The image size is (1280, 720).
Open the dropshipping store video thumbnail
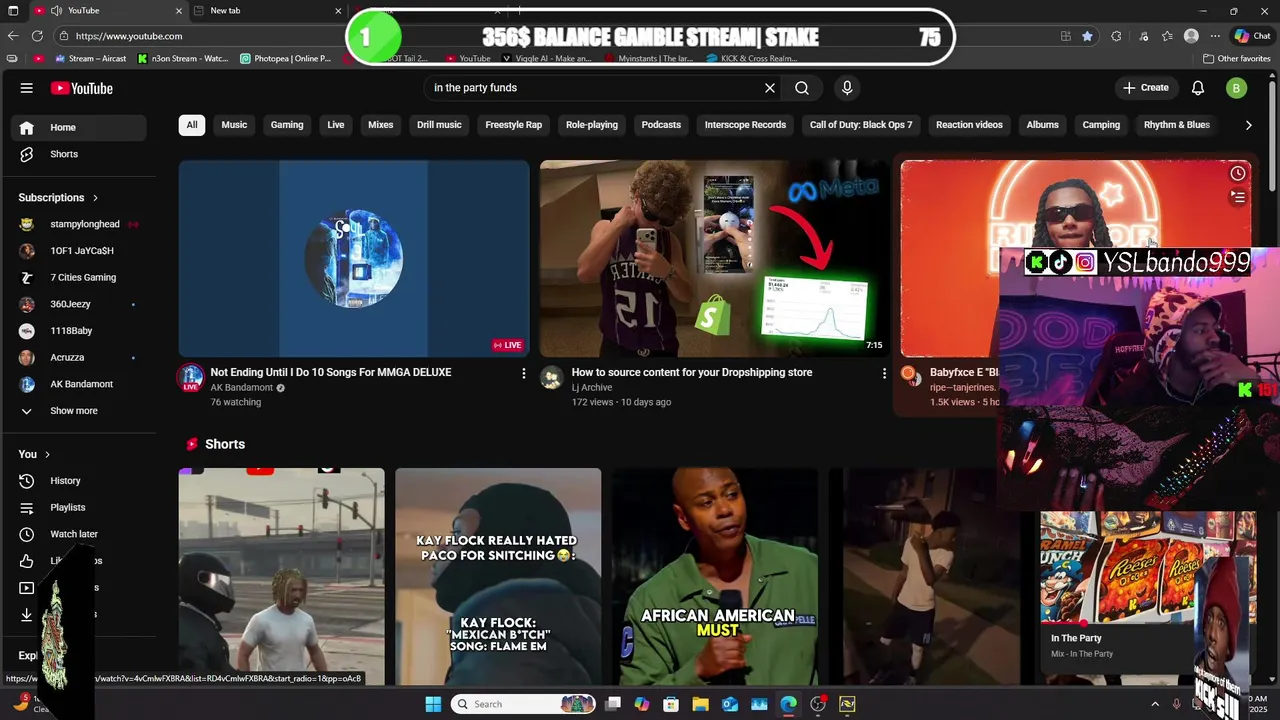pos(714,258)
